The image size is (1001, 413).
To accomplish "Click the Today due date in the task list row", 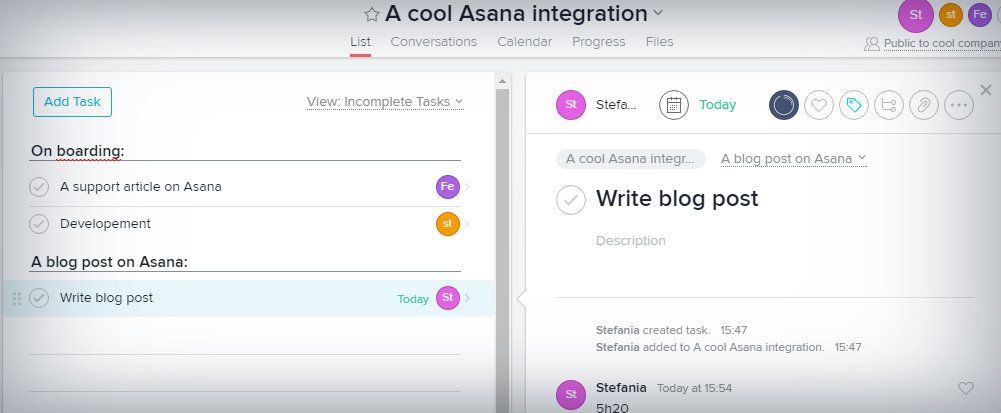I will (413, 299).
